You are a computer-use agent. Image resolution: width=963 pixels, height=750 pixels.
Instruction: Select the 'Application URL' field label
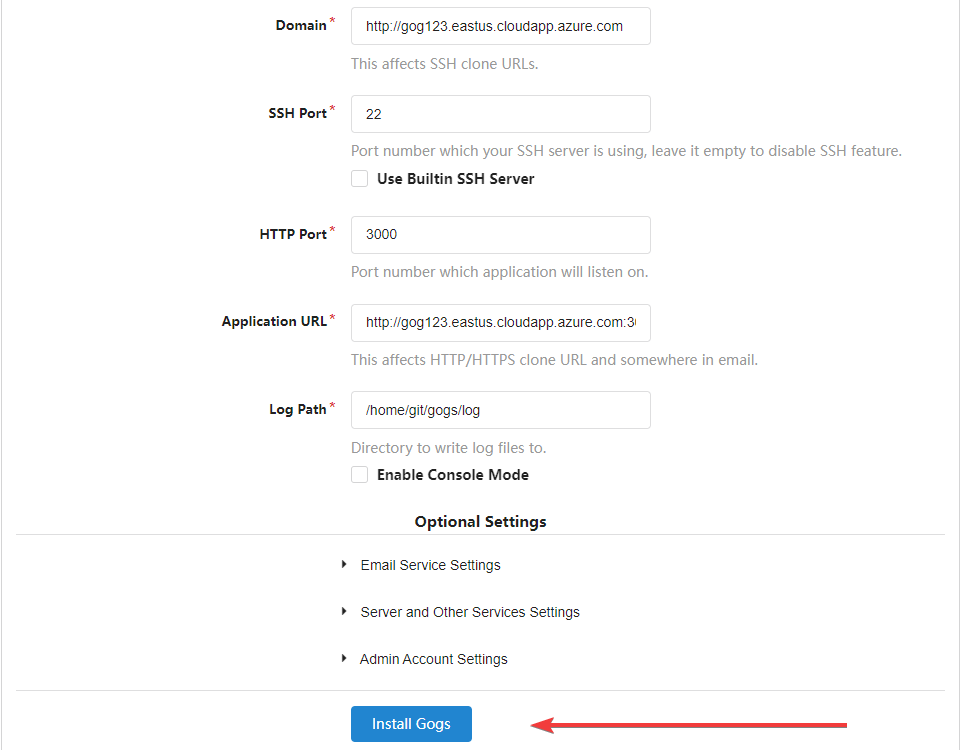click(x=274, y=321)
